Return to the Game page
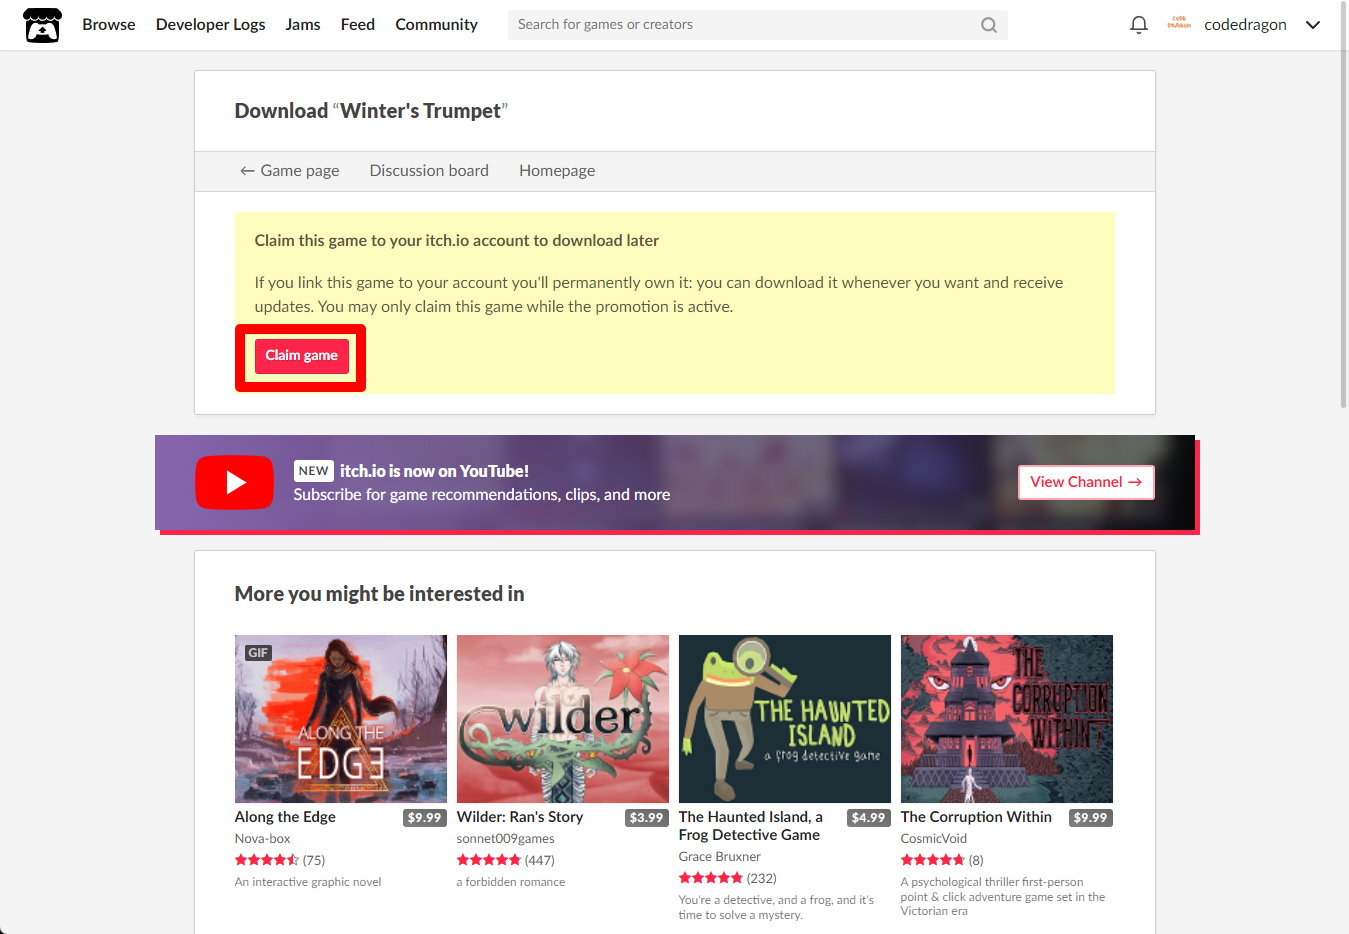The image size is (1349, 934). (x=289, y=171)
